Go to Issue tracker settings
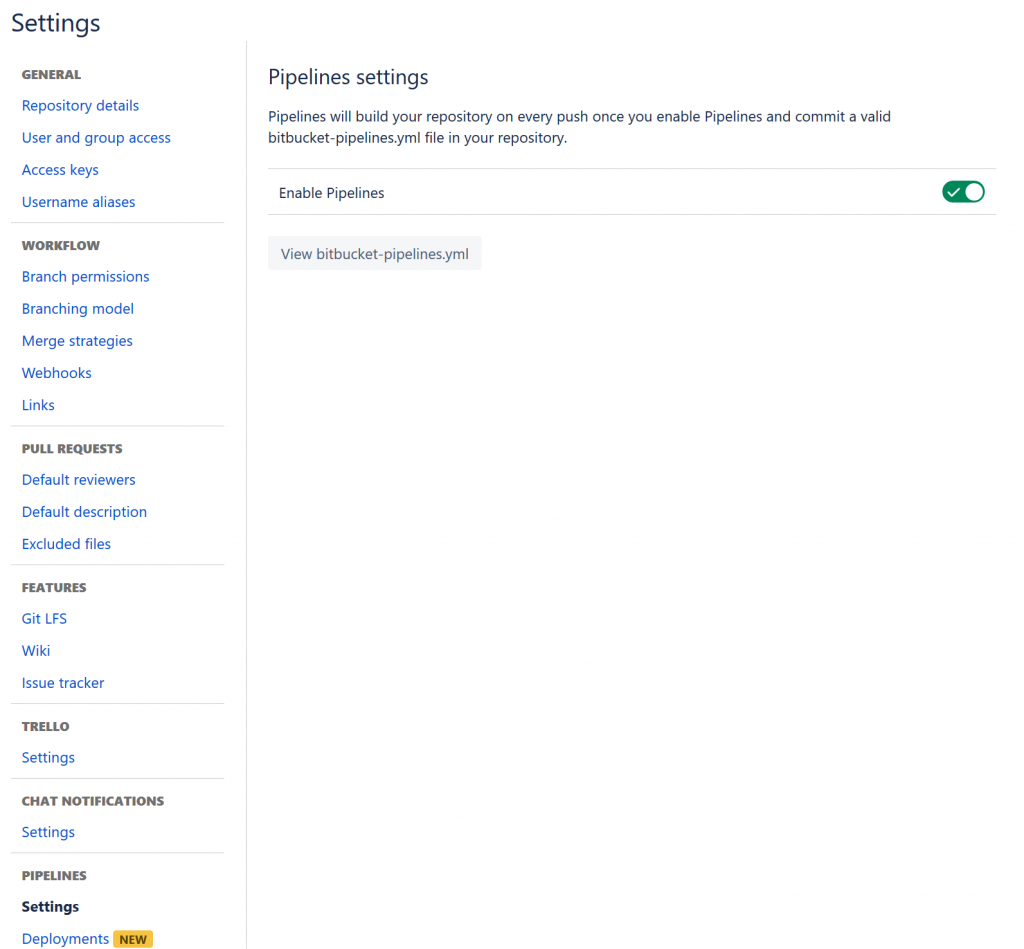Image resolution: width=1024 pixels, height=949 pixels. (x=63, y=683)
